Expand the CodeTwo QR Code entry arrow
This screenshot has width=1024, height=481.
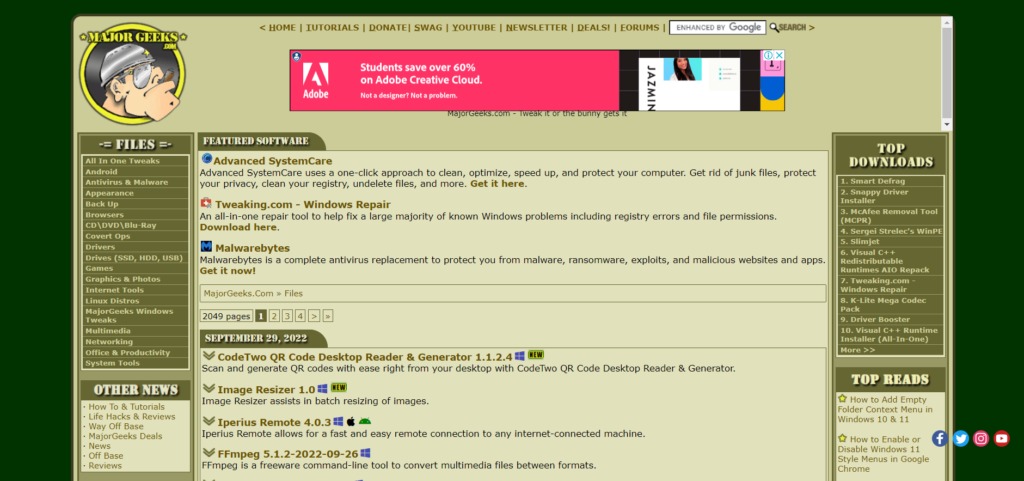(x=208, y=356)
